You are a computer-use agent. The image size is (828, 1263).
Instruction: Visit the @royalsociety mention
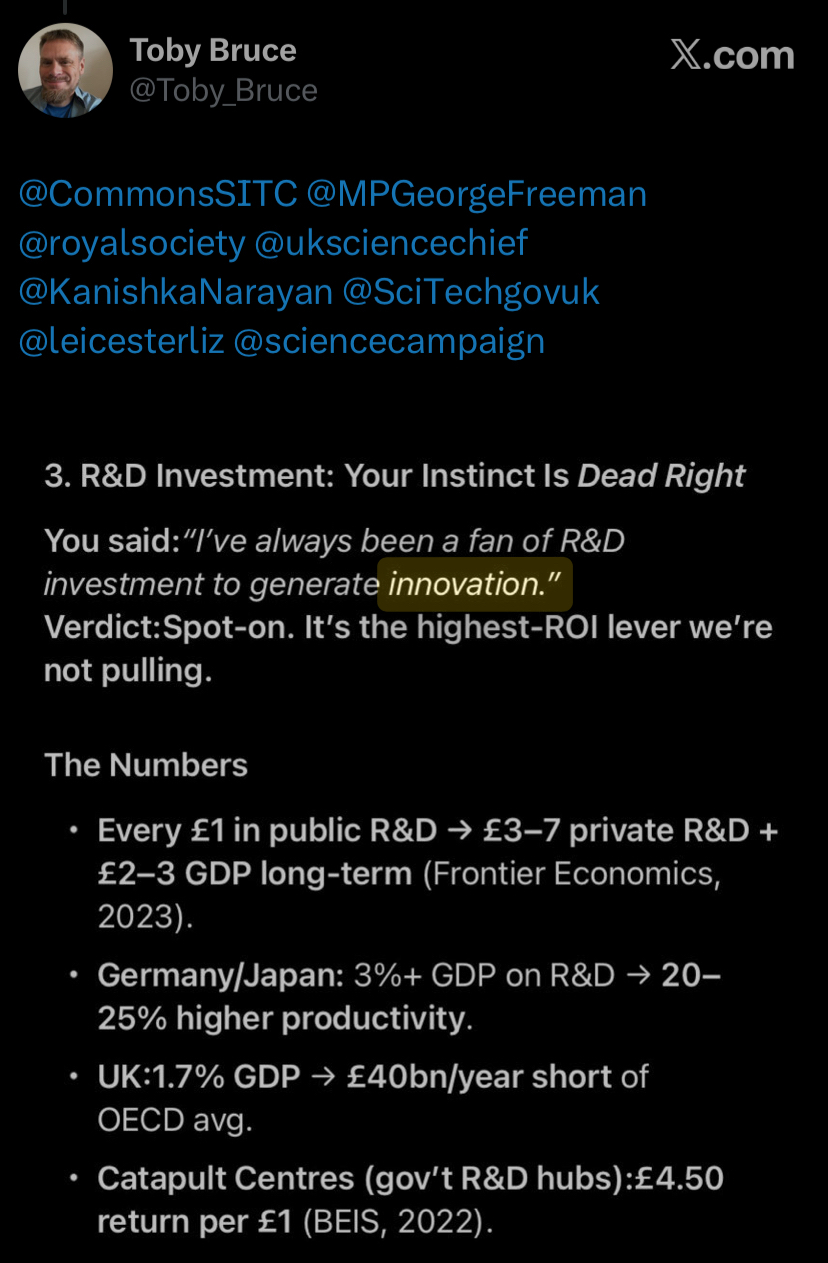(131, 242)
